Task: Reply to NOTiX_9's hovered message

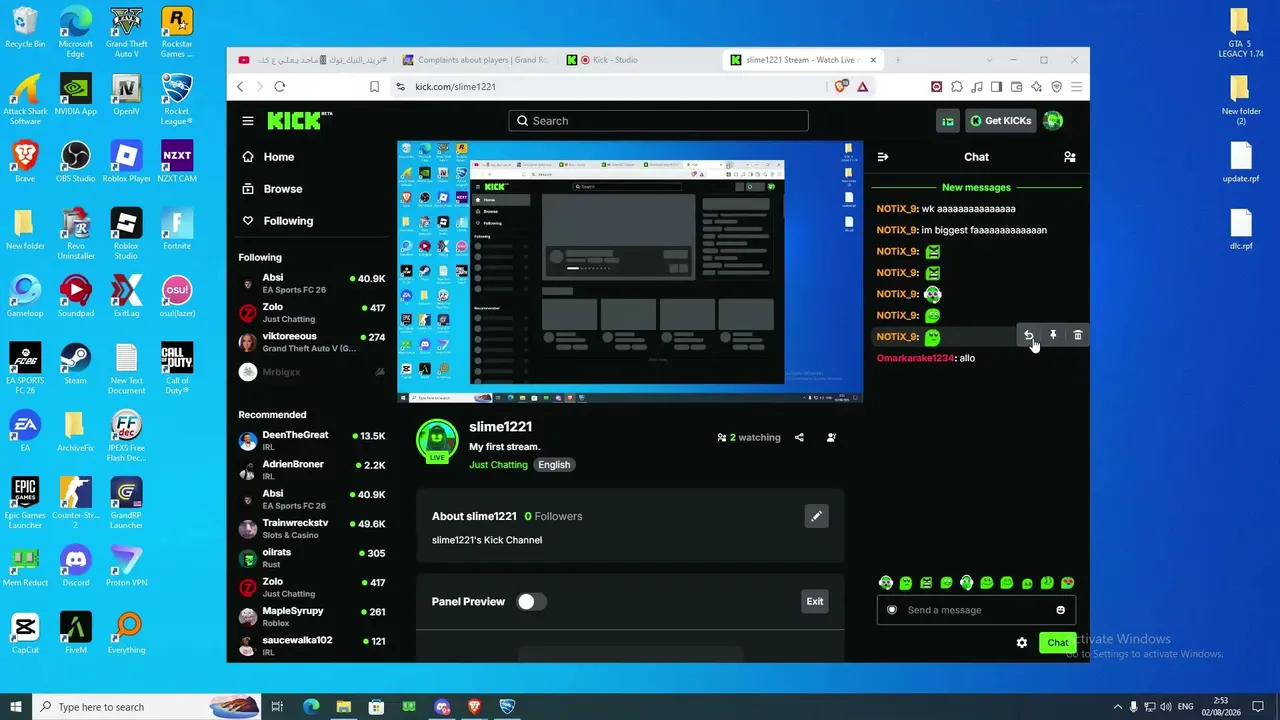Action: 1028,336
